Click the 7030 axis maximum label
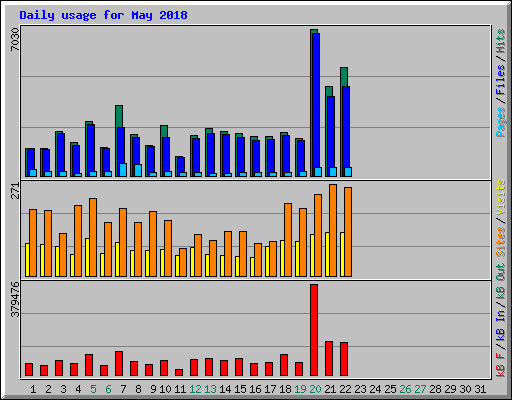This screenshot has height=400, width=512. 15,39
